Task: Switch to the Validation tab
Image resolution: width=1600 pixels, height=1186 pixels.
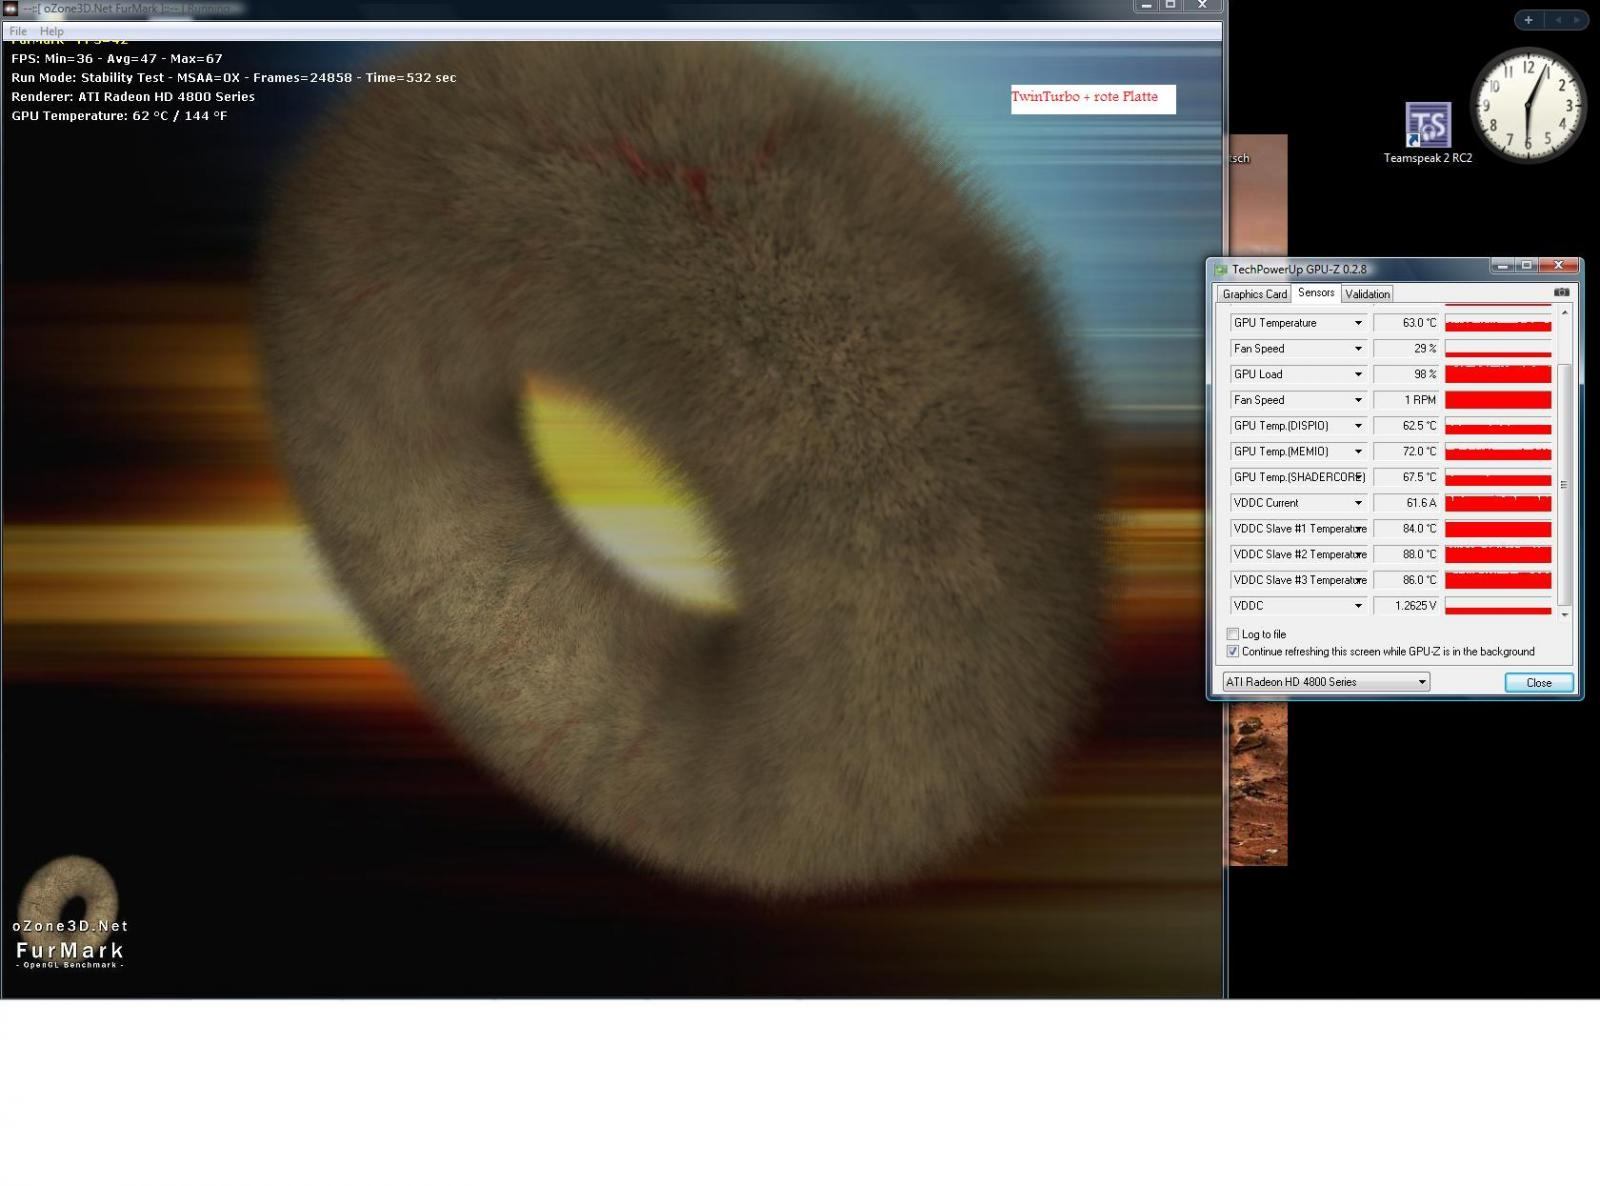Action: pos(1367,294)
